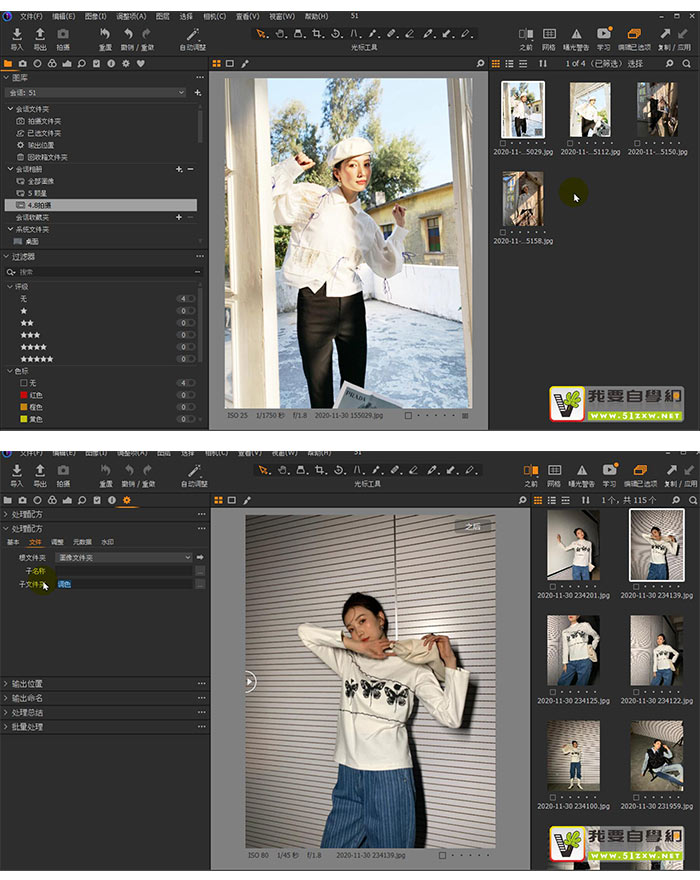700x880 pixels.
Task: Collapse the 会话文件夹 tree section
Action: 10,109
